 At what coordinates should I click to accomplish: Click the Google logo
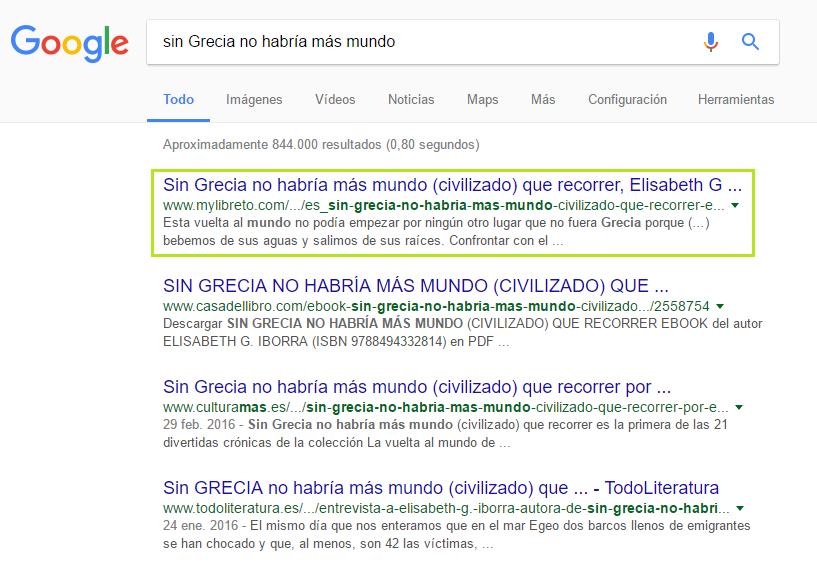pyautogui.click(x=69, y=43)
